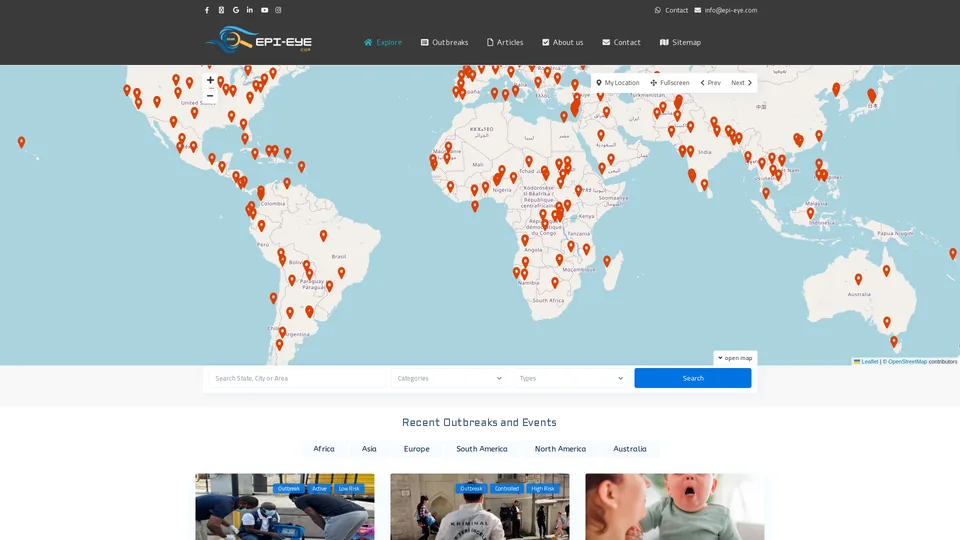Viewport: 960px width, 540px height.
Task: Select the Africa tab
Action: point(324,449)
